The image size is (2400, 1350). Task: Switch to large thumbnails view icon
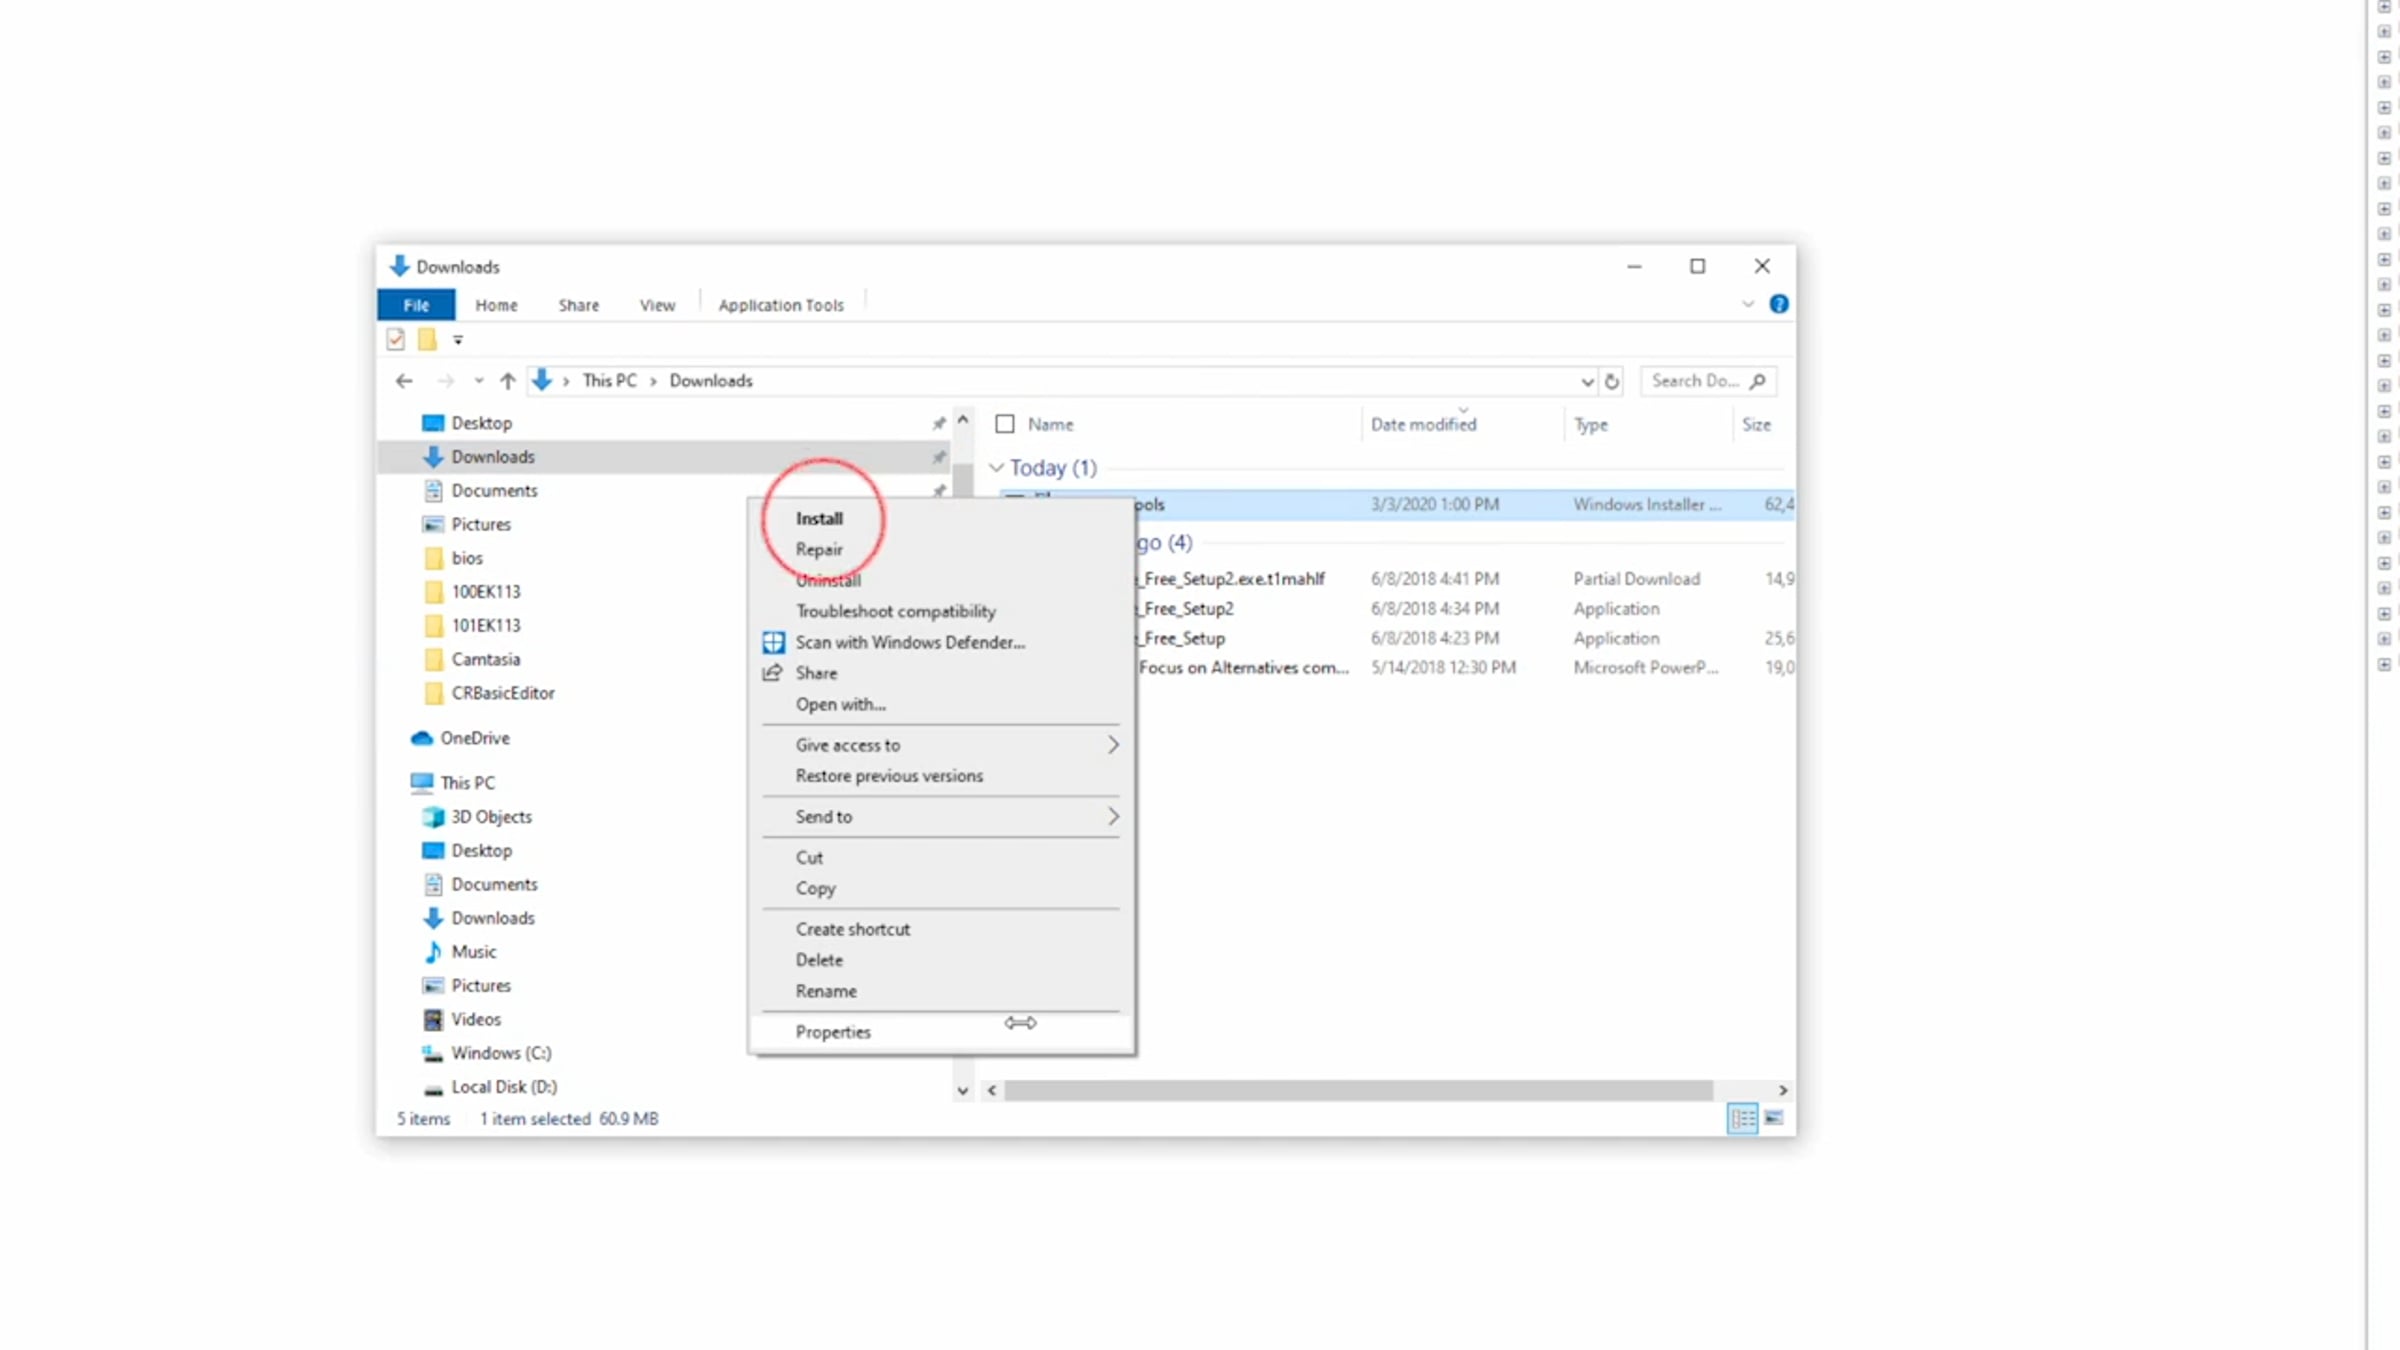1774,1118
